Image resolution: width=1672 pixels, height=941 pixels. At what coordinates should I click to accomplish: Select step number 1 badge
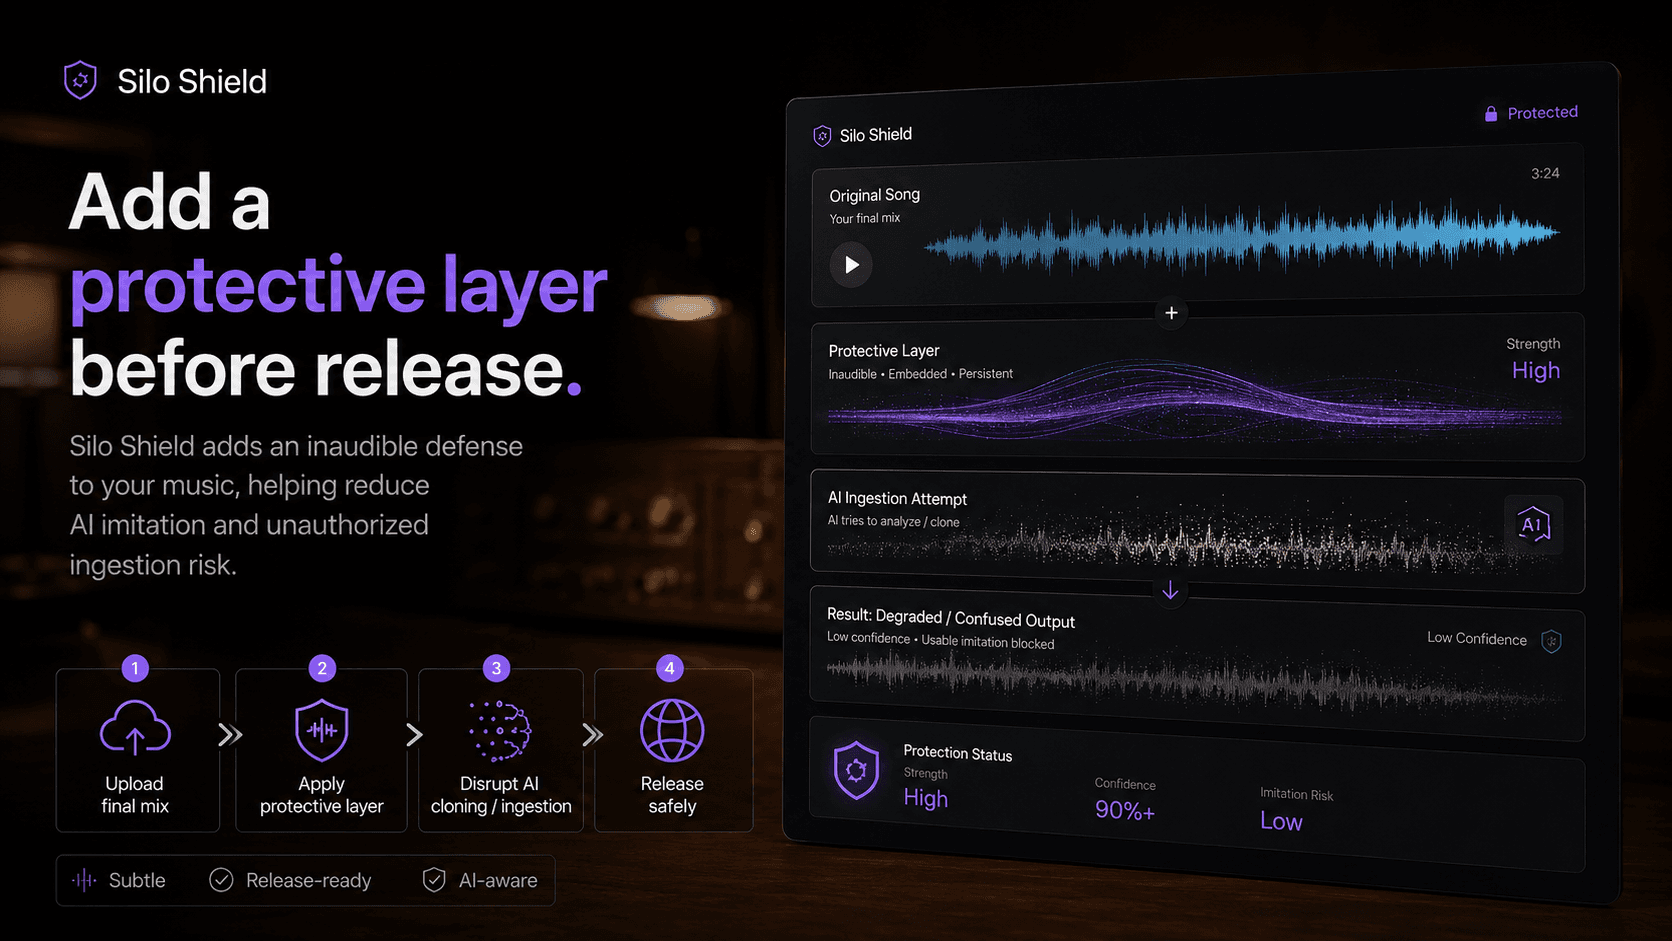click(x=135, y=668)
